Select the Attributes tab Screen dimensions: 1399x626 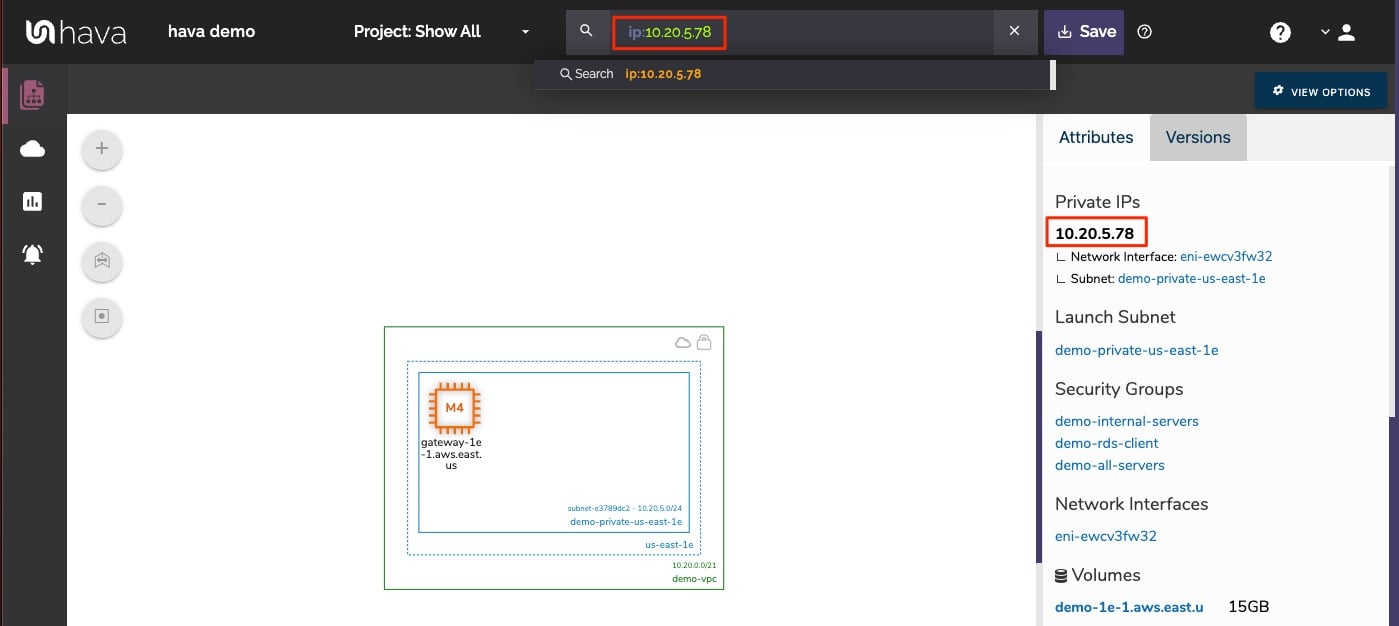click(1096, 137)
